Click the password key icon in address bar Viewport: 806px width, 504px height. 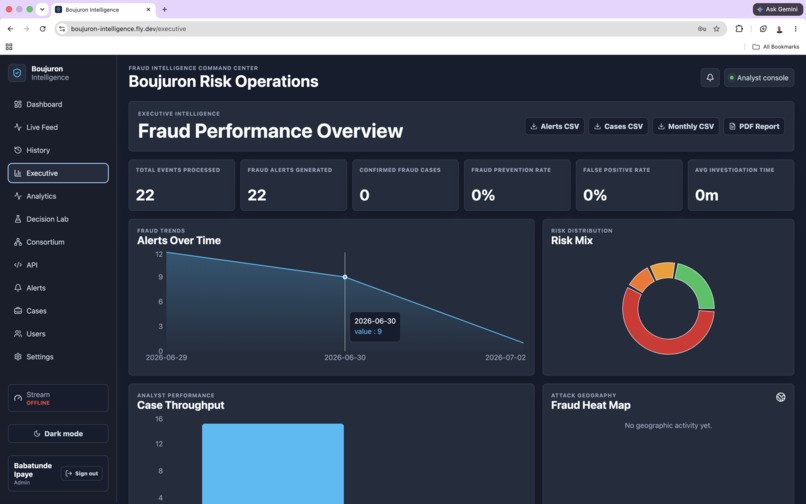click(x=702, y=29)
